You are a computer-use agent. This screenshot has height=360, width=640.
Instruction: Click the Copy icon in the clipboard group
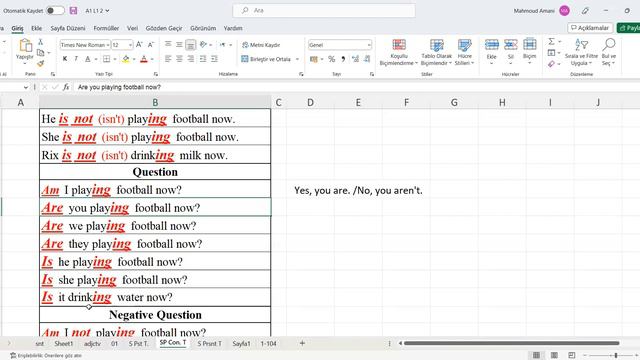pos(40,52)
